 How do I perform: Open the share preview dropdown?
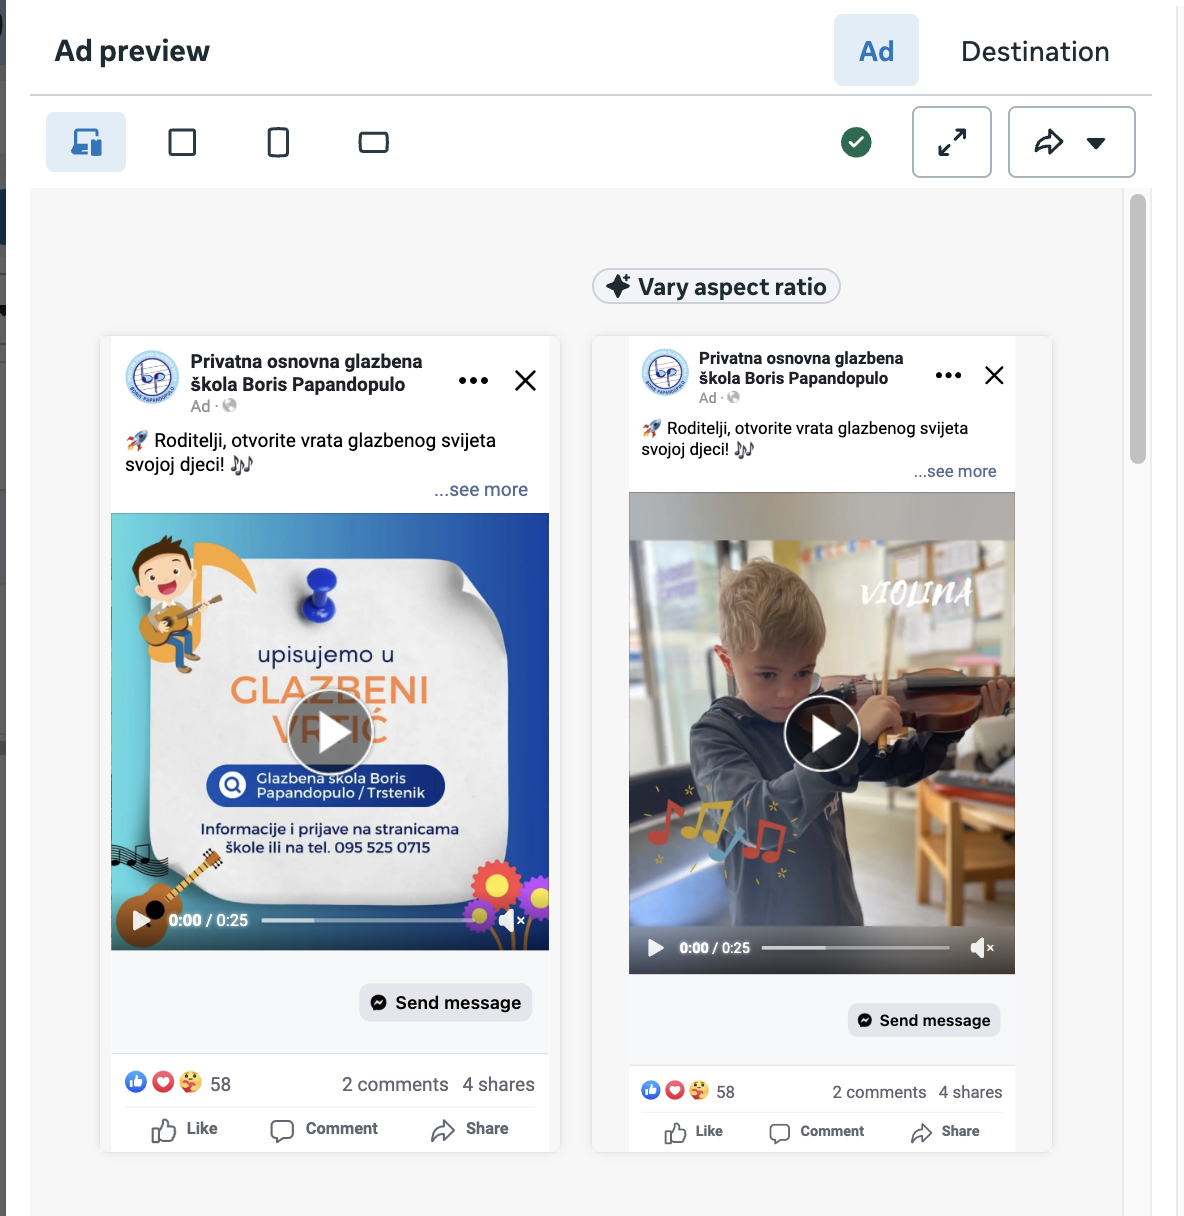[1072, 142]
